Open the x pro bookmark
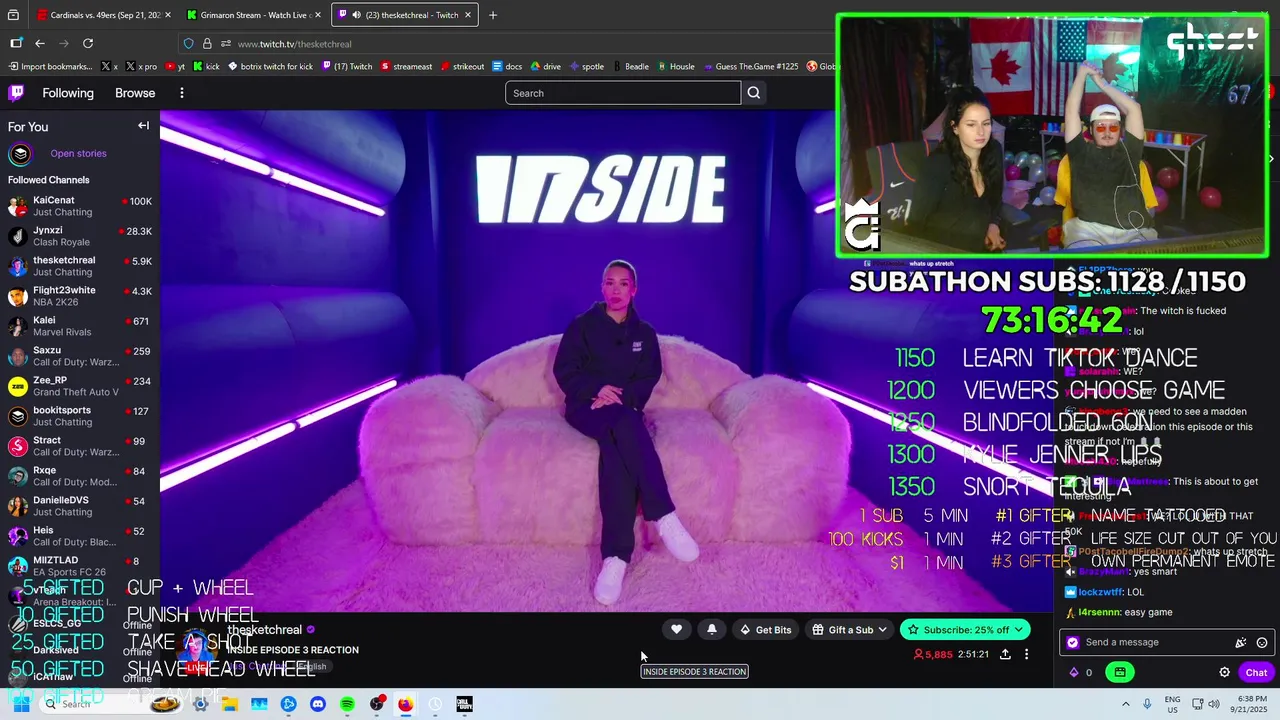 [140, 67]
